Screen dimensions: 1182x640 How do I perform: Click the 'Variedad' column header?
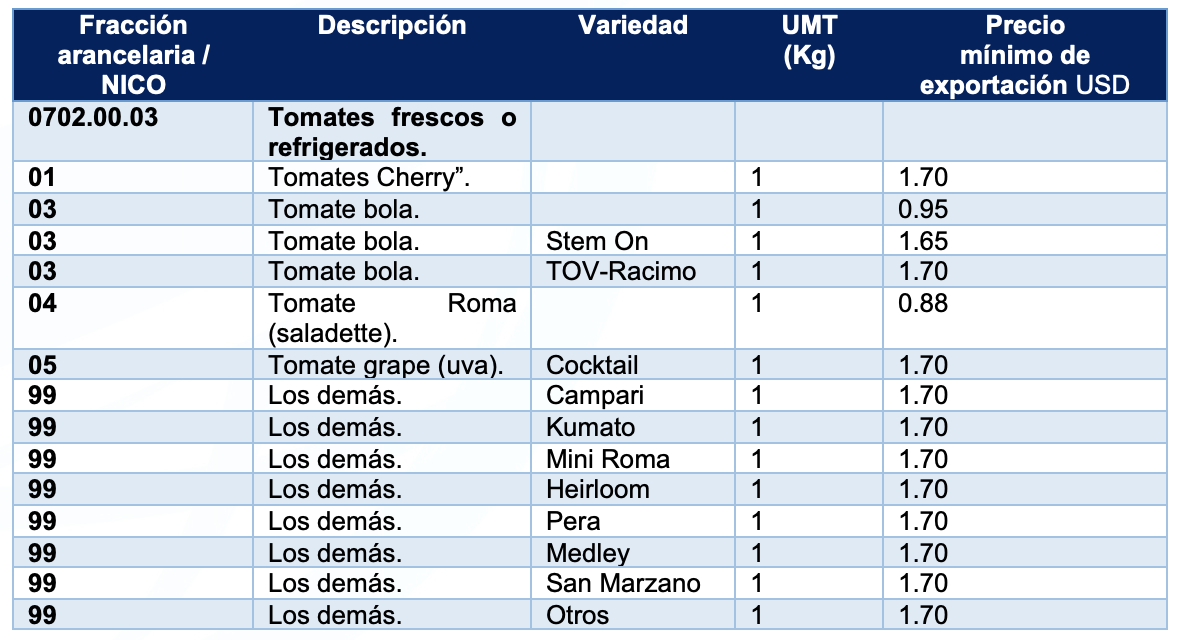[x=633, y=55]
